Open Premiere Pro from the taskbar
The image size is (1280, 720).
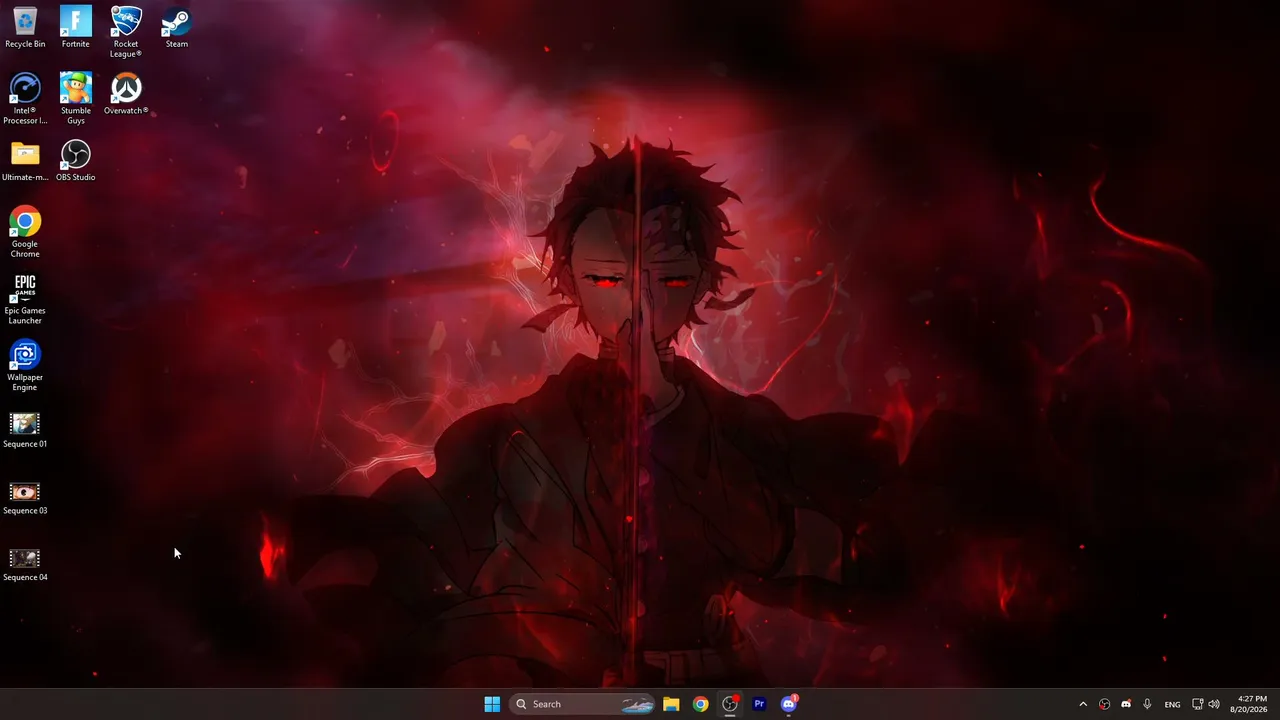tap(759, 704)
